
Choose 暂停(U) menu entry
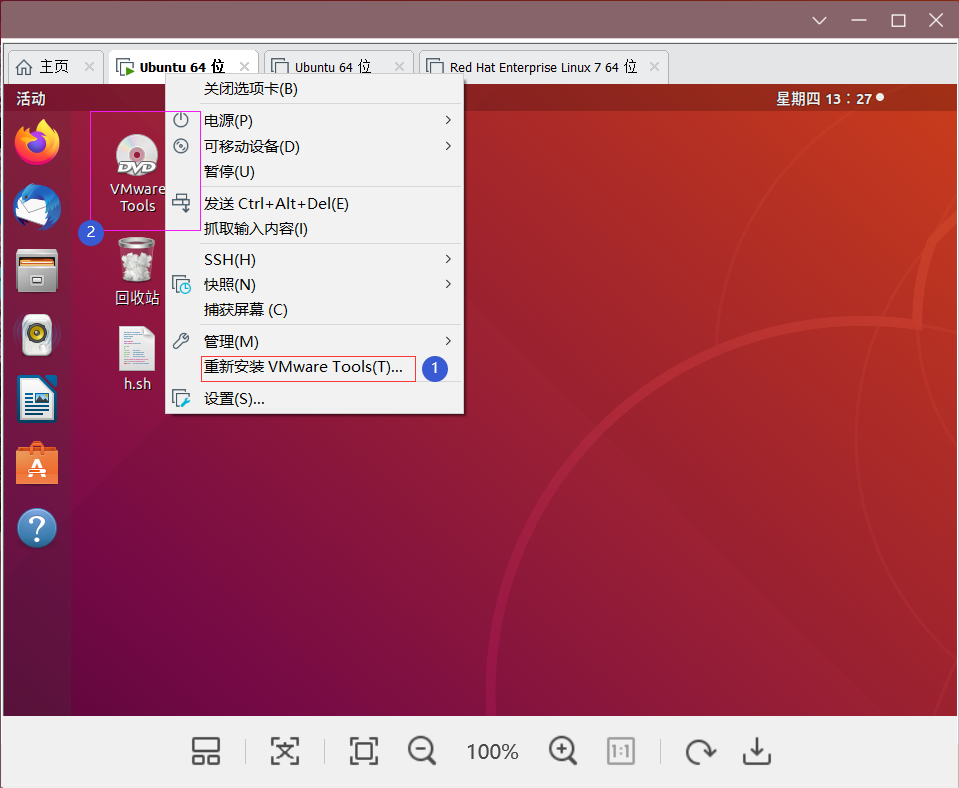click(314, 171)
